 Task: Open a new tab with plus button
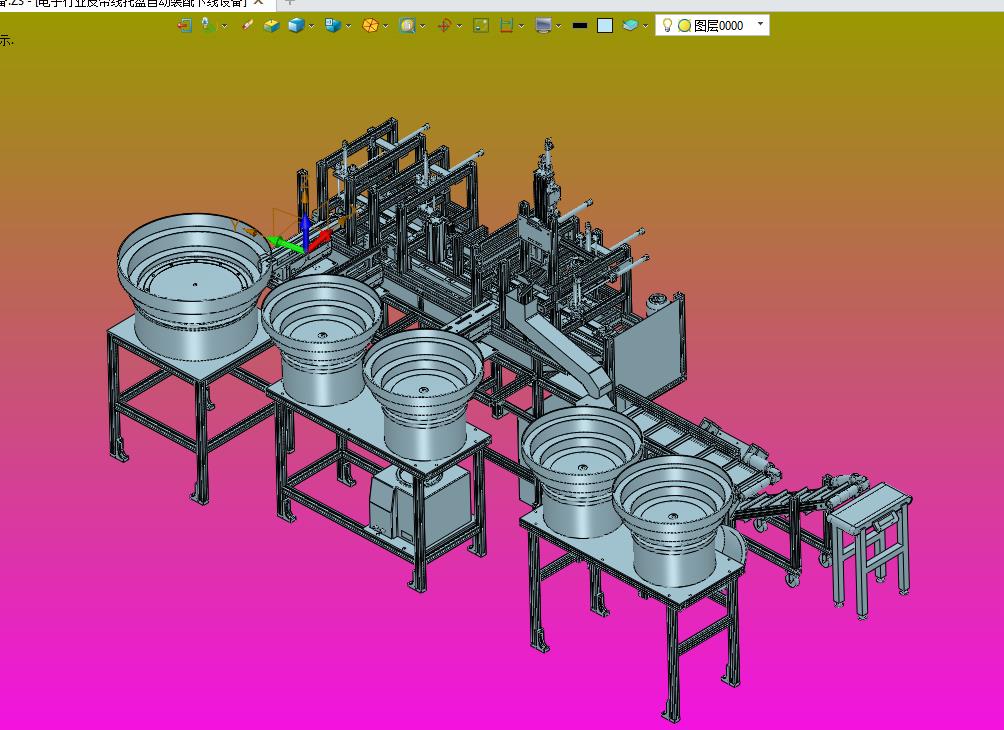[289, 2]
